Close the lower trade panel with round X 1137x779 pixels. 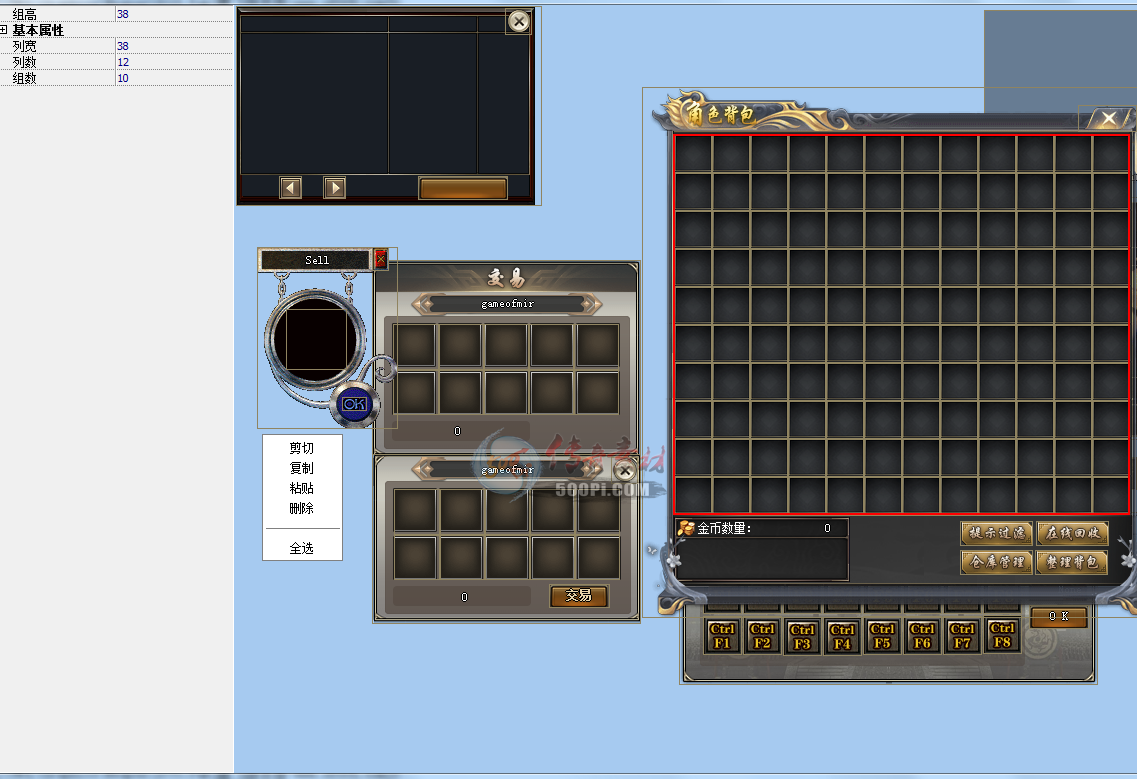click(625, 471)
